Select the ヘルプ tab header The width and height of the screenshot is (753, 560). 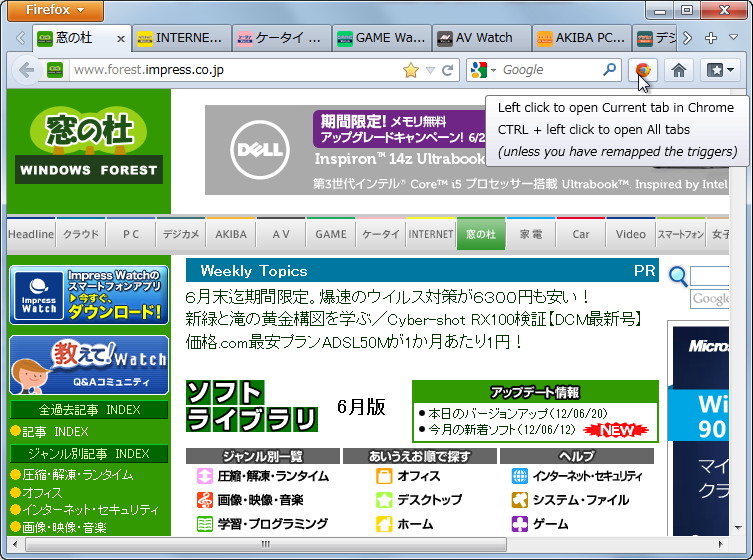[x=577, y=456]
